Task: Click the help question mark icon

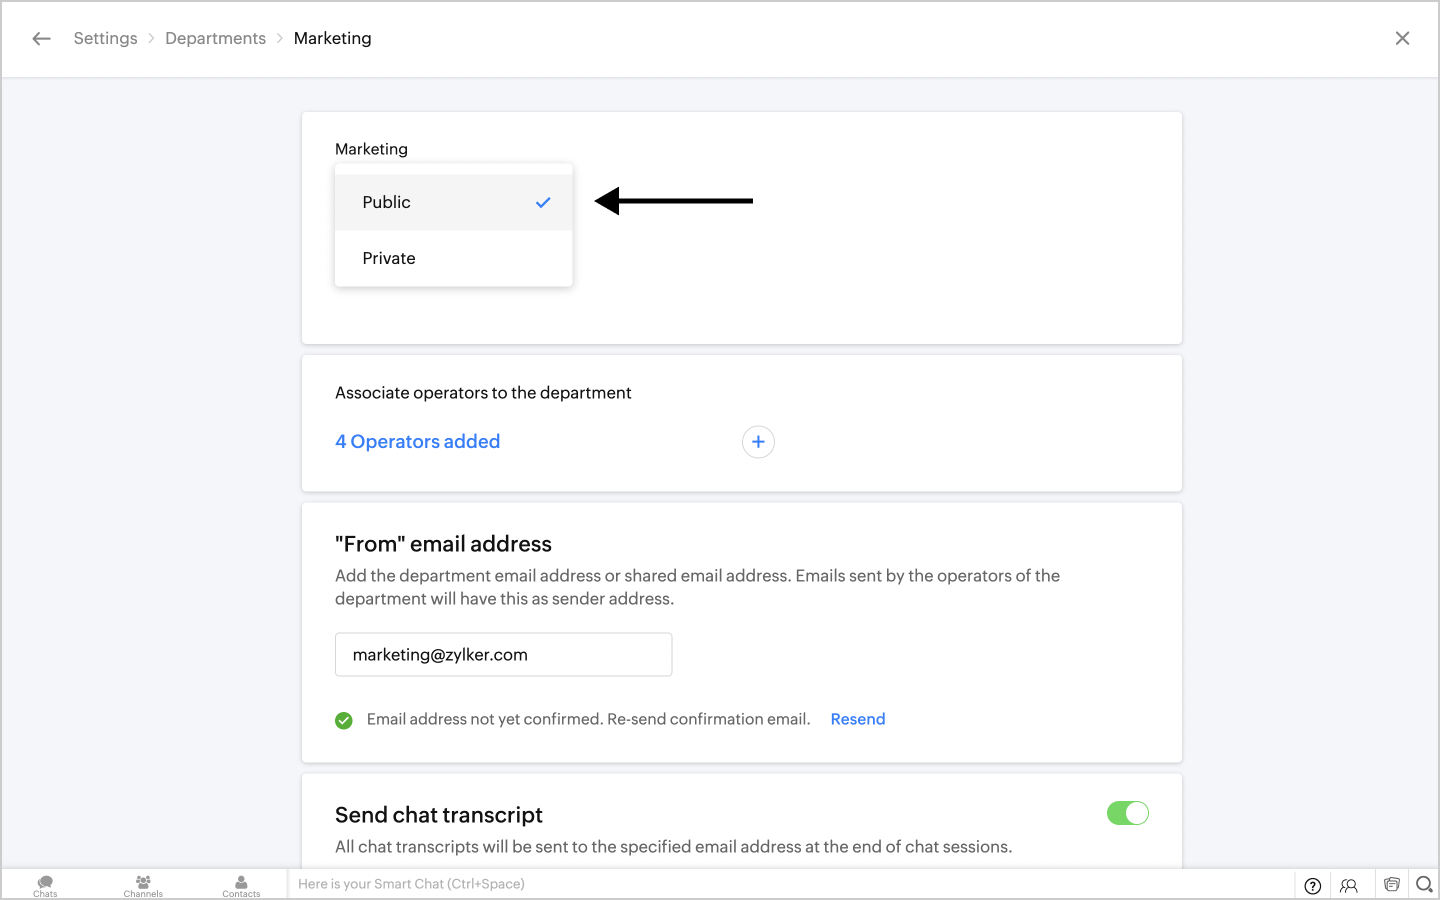Action: pos(1313,885)
